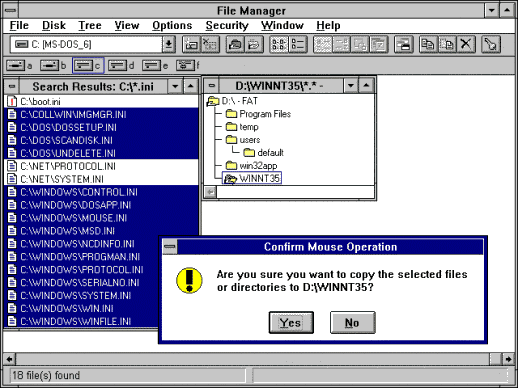Open the Disk menu
518x388 pixels.
click(x=54, y=25)
